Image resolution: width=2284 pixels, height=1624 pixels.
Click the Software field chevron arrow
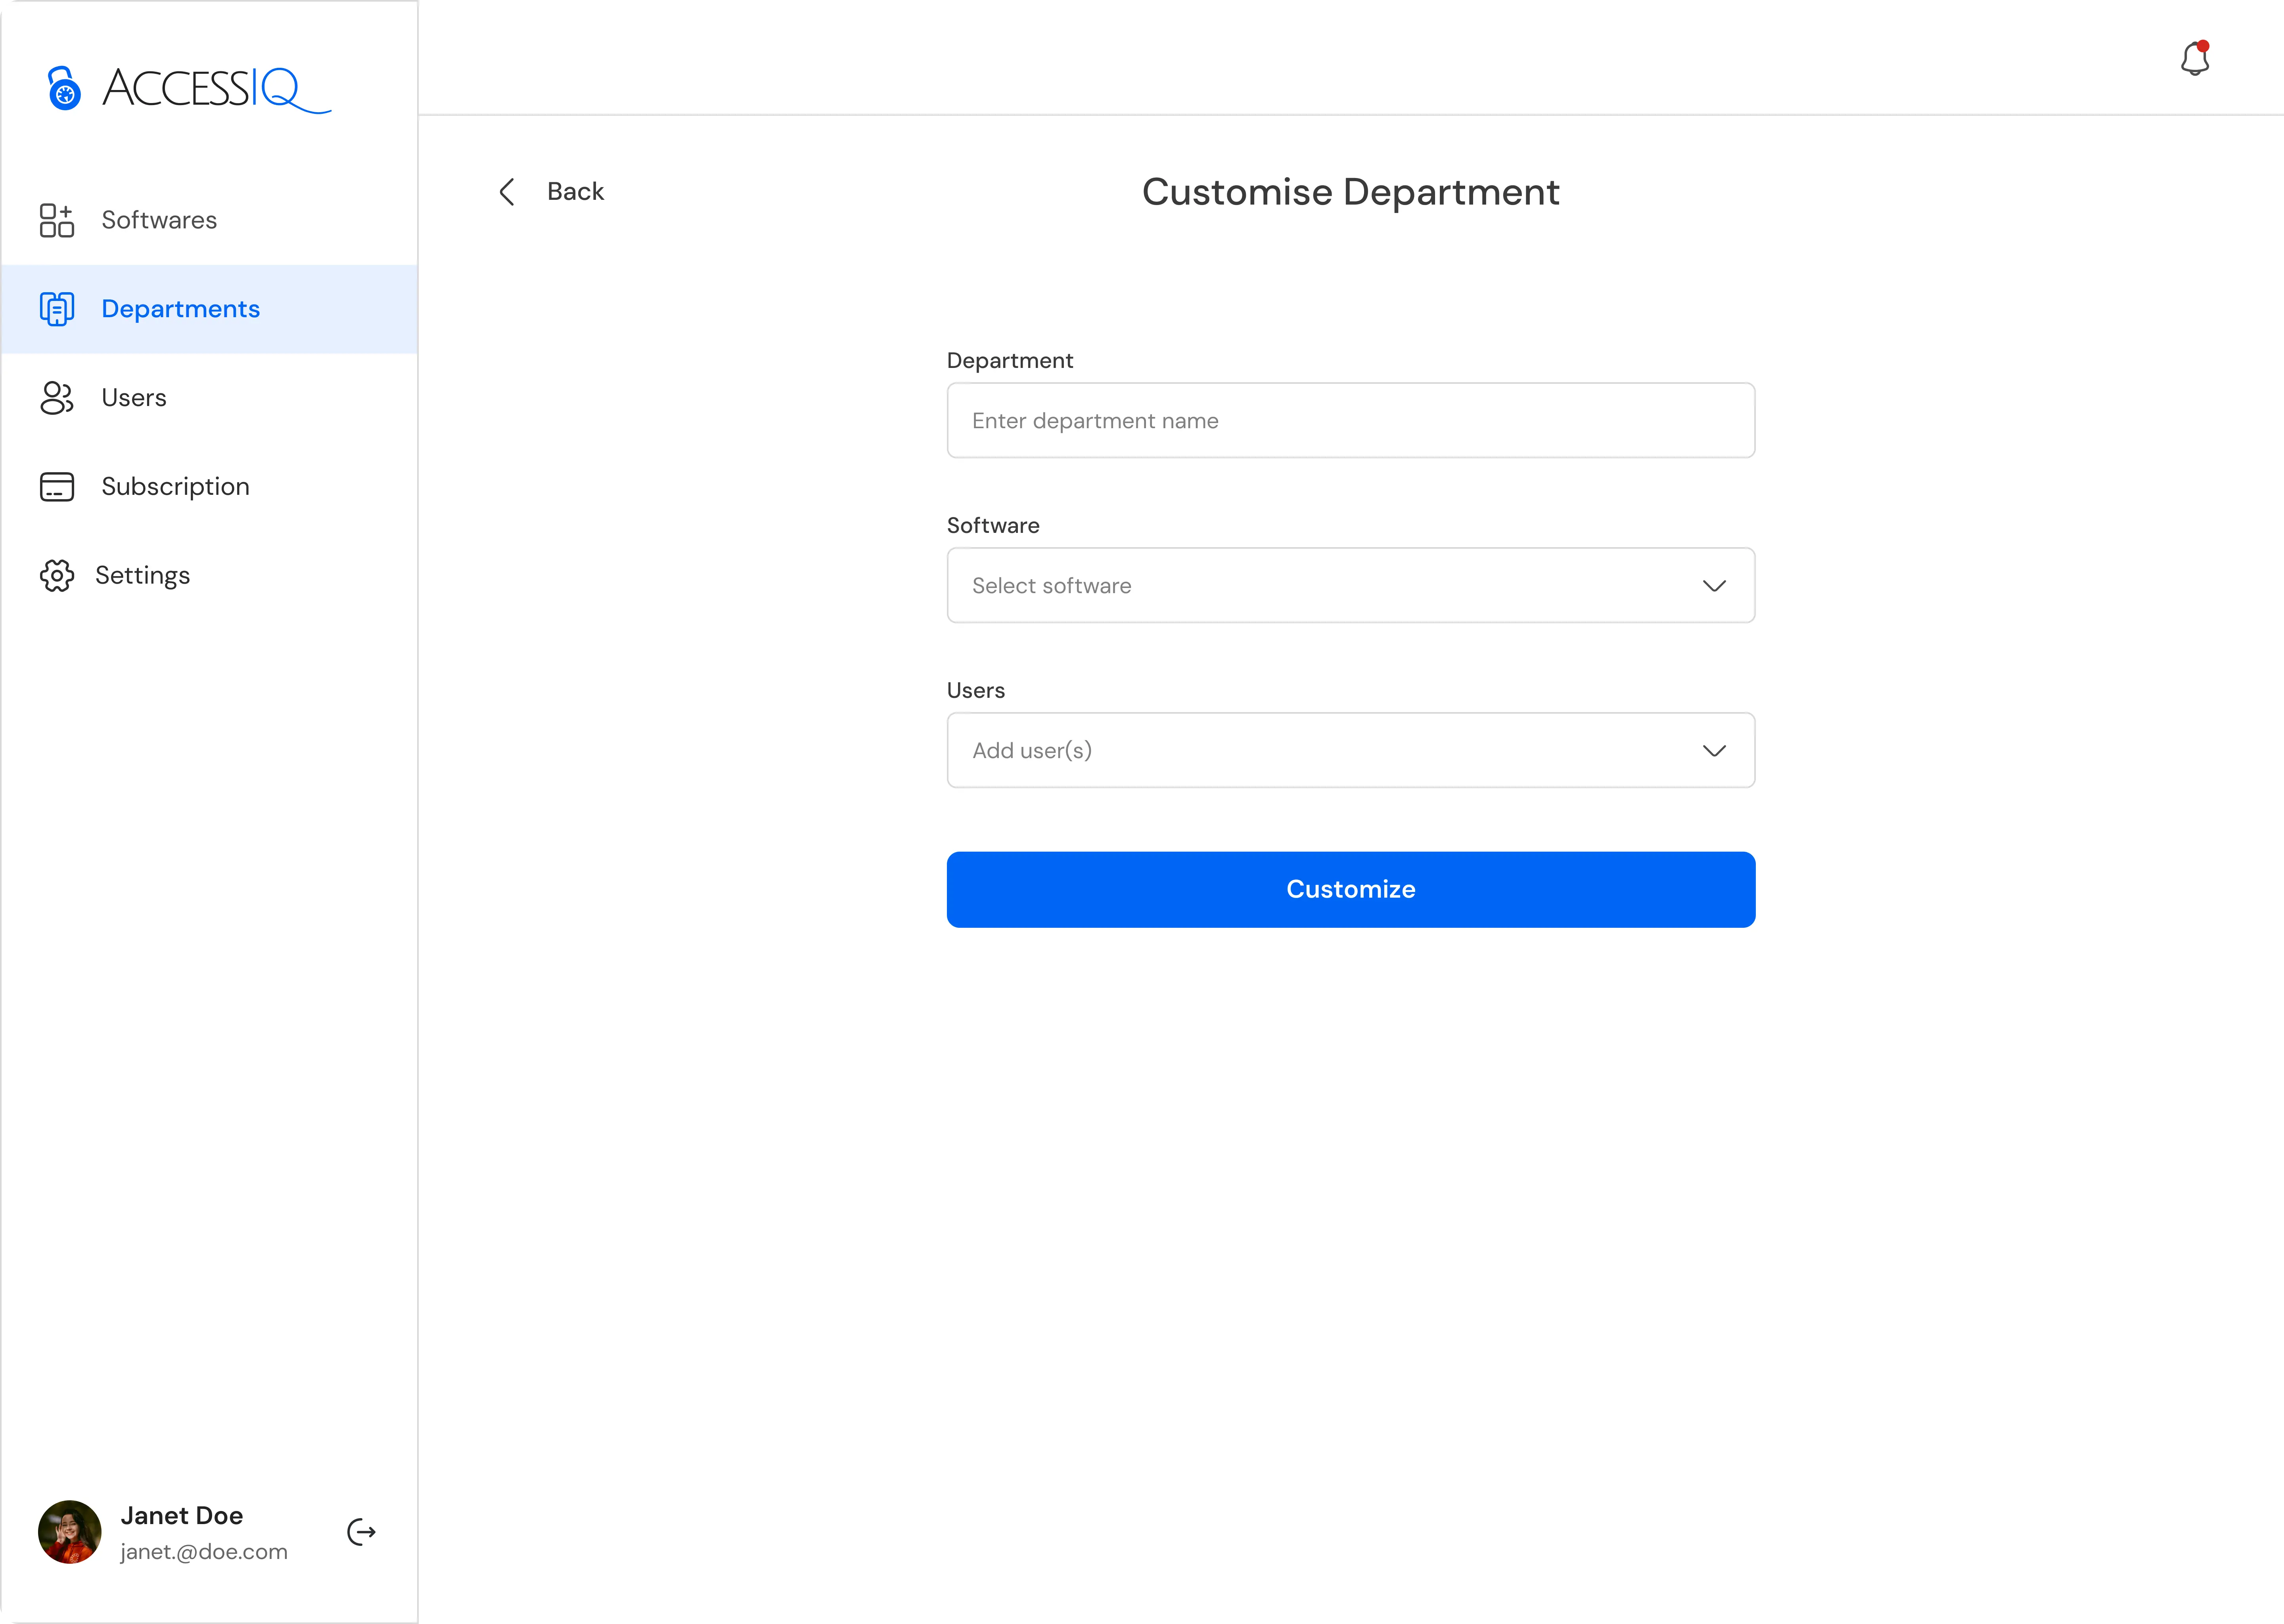point(1714,586)
